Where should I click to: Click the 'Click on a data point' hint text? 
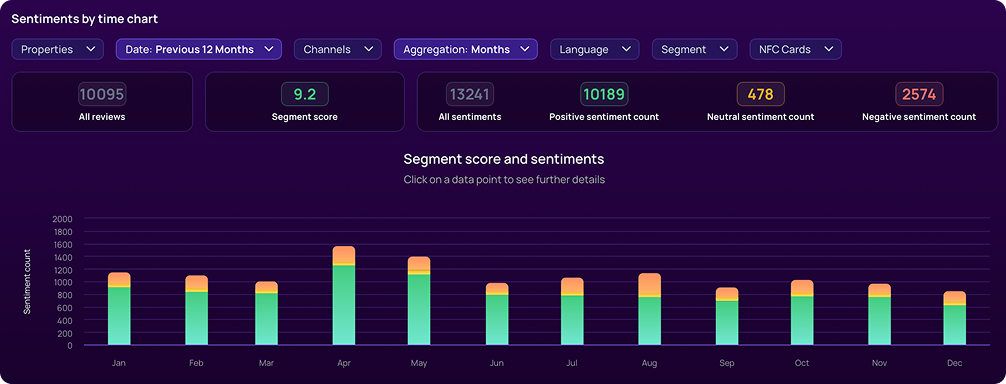coord(504,179)
